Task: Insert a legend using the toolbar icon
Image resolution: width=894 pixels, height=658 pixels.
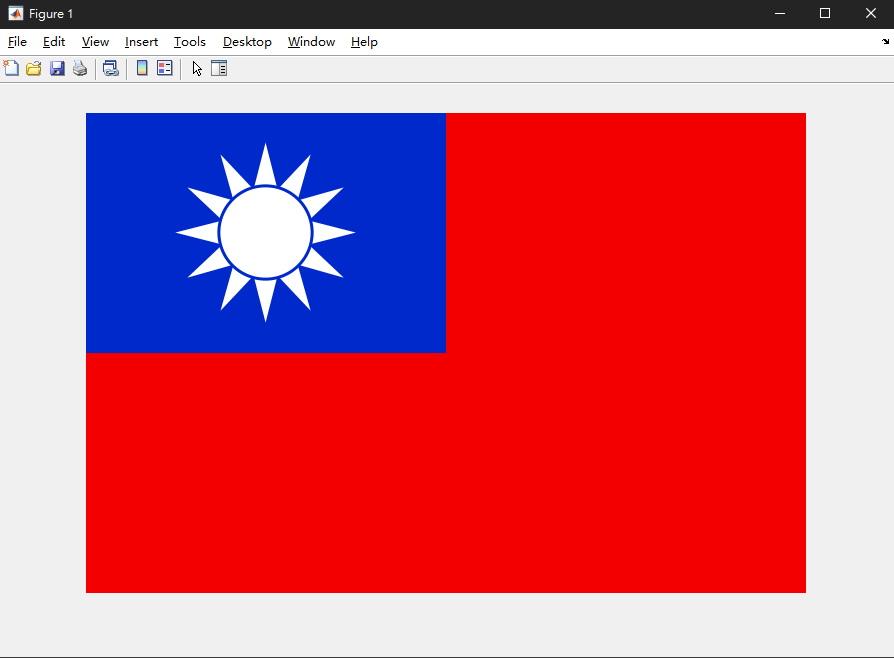Action: pyautogui.click(x=165, y=68)
